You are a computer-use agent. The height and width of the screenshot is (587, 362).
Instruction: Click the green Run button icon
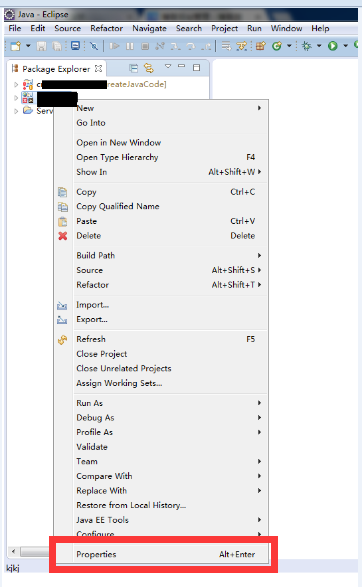pyautogui.click(x=332, y=46)
